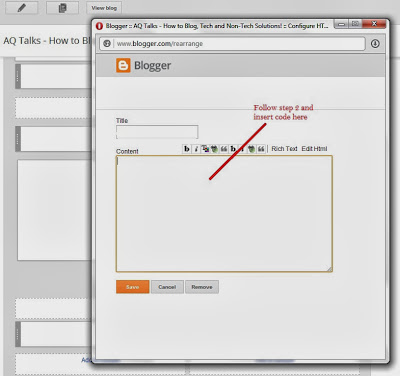Click the AQ Talks blog title in background

click(47, 41)
